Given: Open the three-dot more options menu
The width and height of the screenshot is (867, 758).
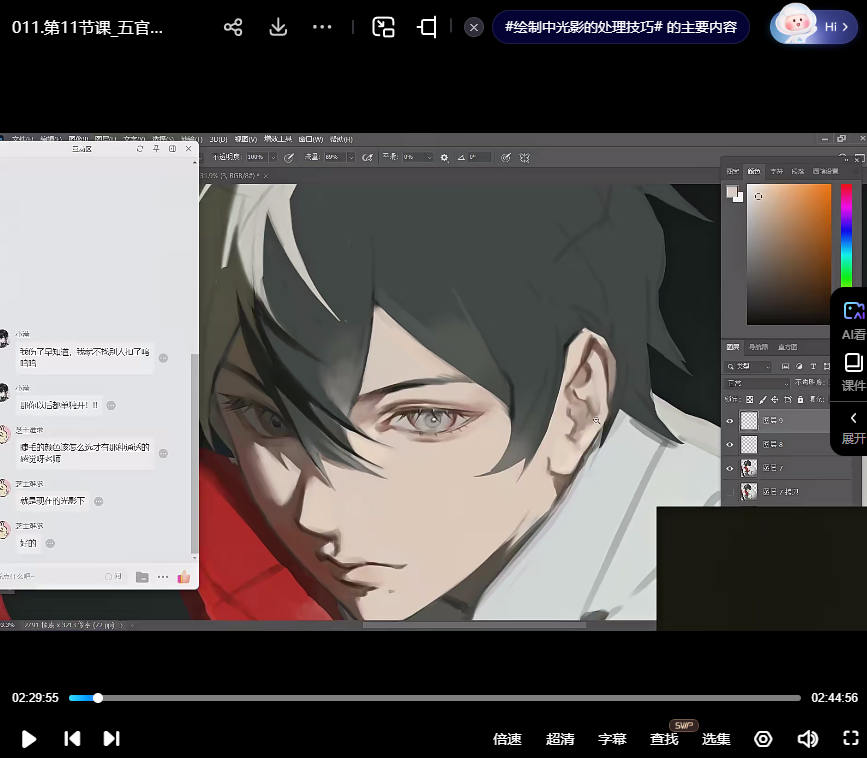Looking at the screenshot, I should point(322,27).
